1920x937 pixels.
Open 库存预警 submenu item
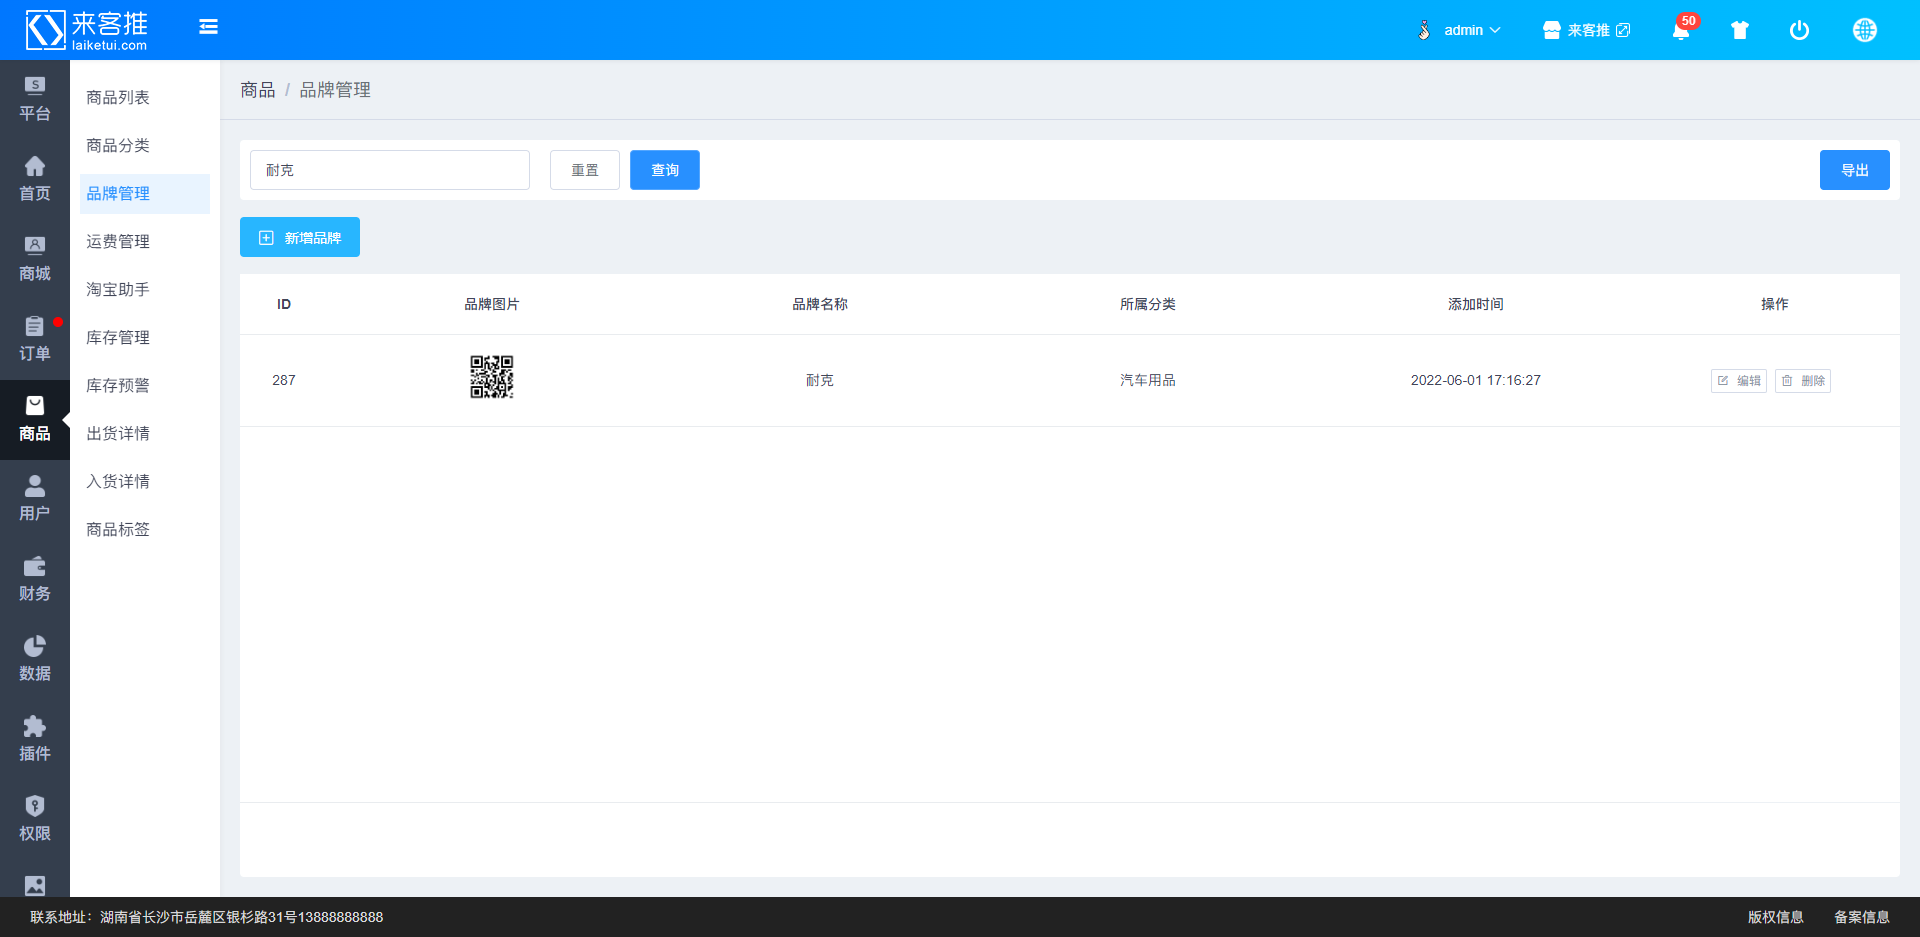[x=118, y=385]
